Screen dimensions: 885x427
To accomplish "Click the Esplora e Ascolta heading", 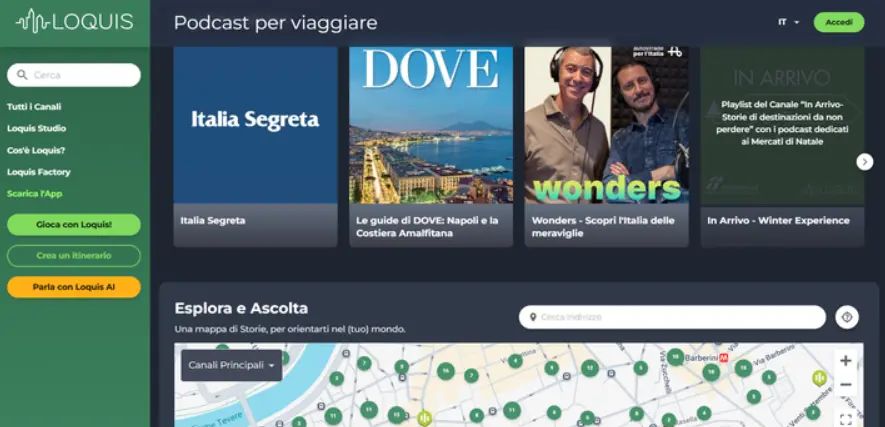I will point(241,309).
